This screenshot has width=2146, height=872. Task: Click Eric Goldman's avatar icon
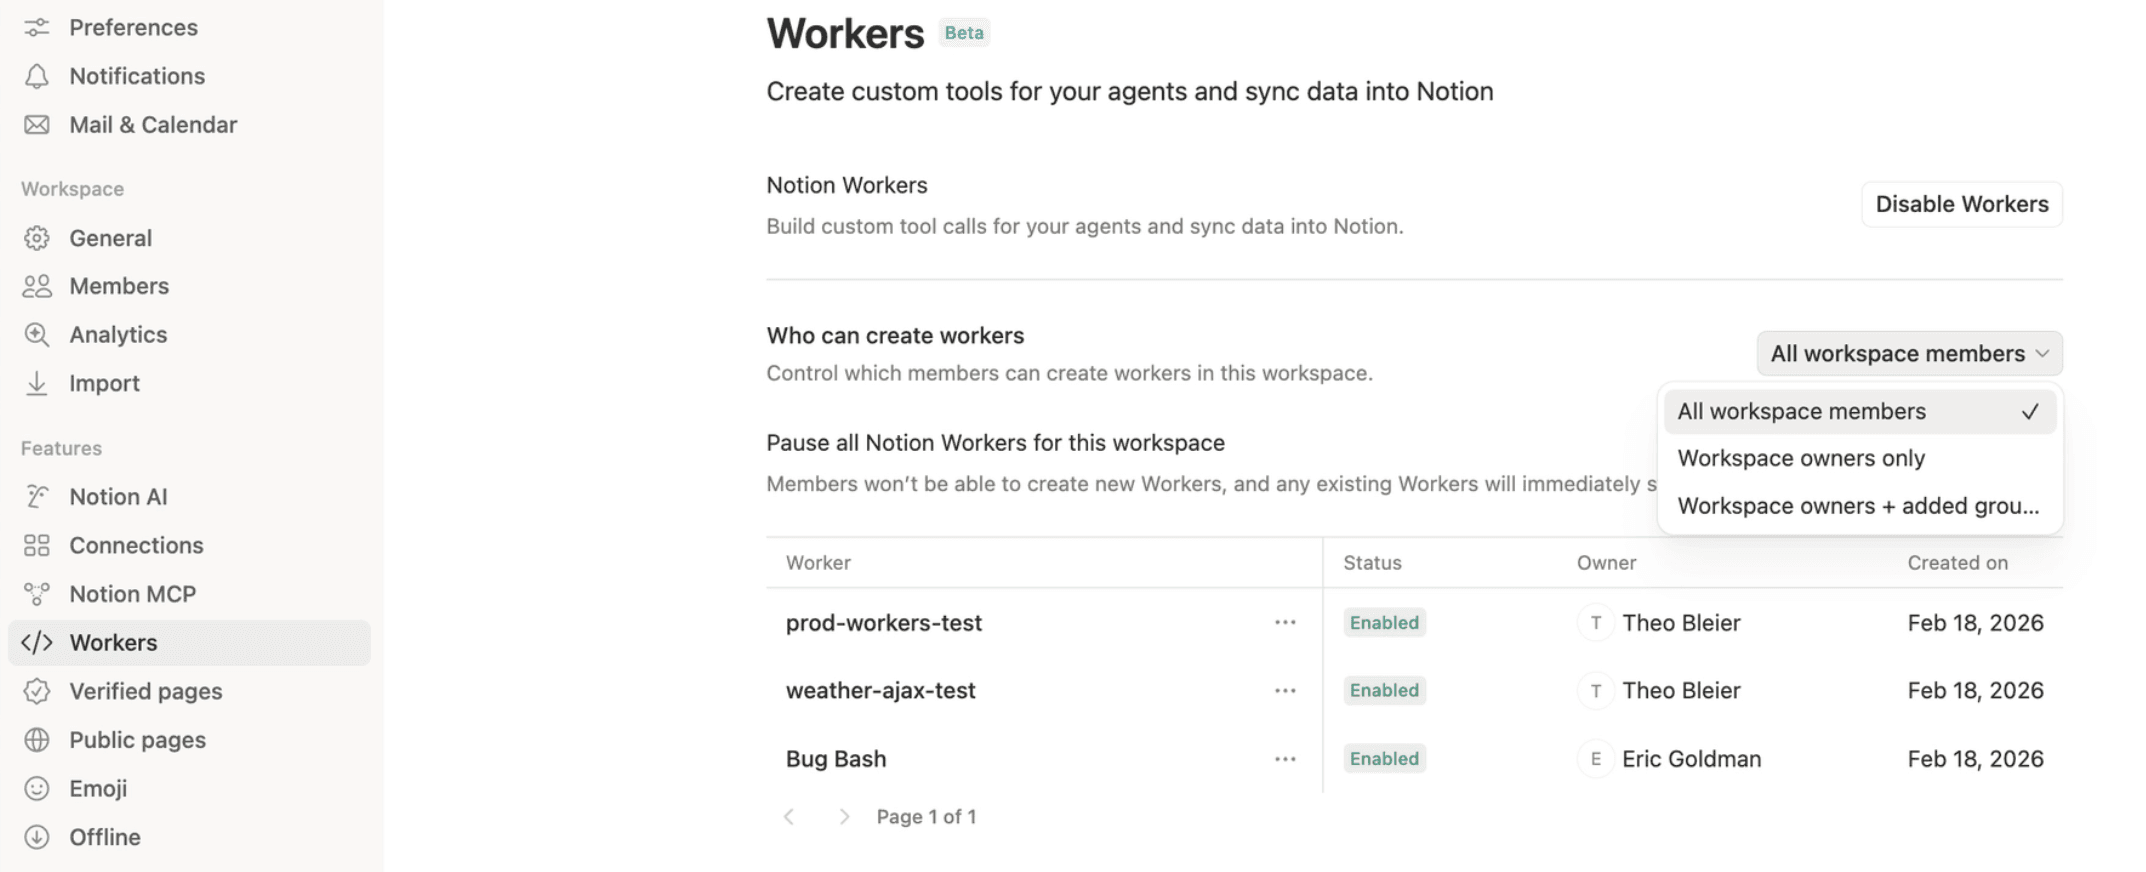click(1596, 759)
